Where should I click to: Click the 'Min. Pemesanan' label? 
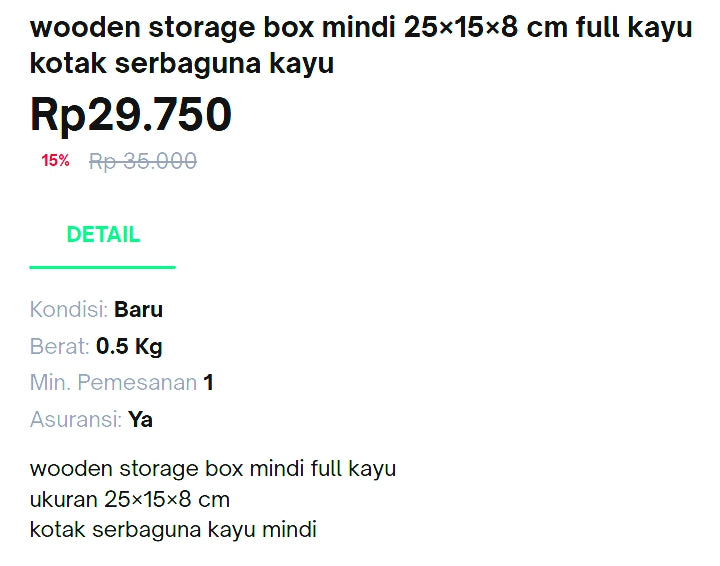coord(113,382)
